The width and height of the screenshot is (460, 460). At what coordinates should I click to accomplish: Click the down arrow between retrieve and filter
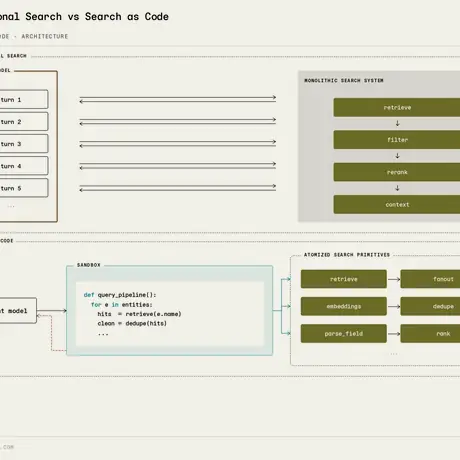point(397,123)
